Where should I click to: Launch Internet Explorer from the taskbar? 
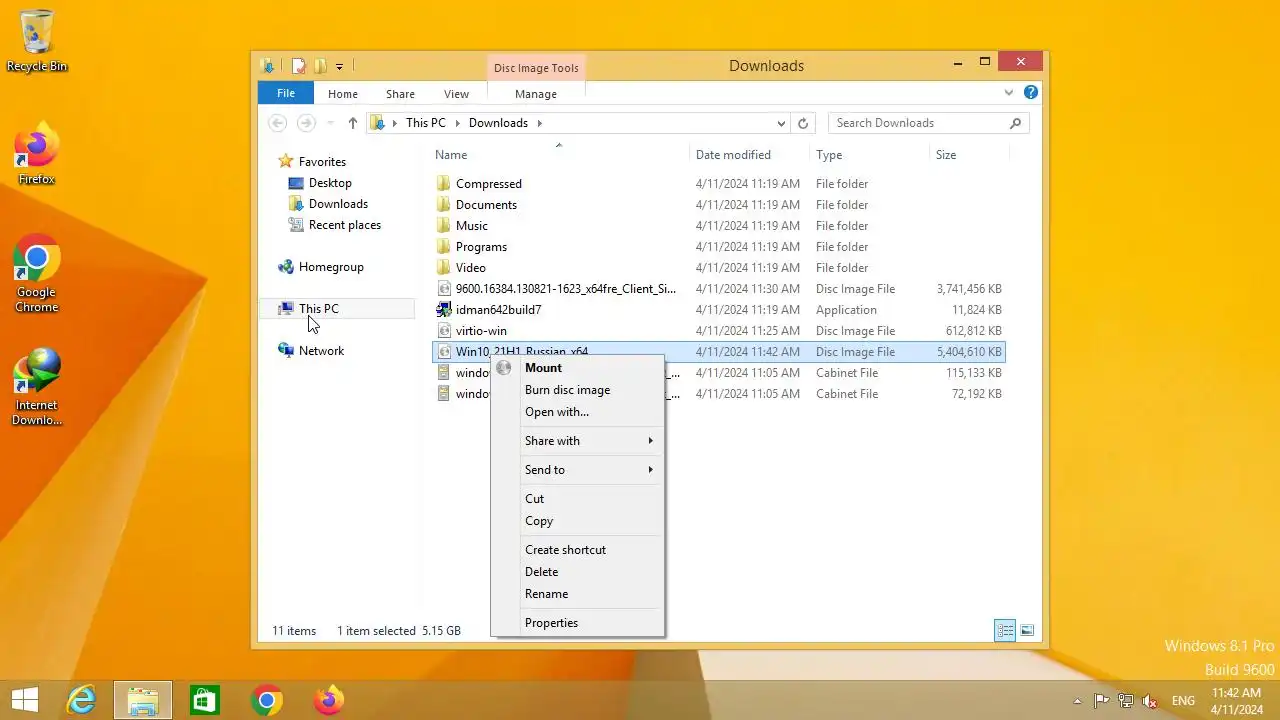(81, 700)
